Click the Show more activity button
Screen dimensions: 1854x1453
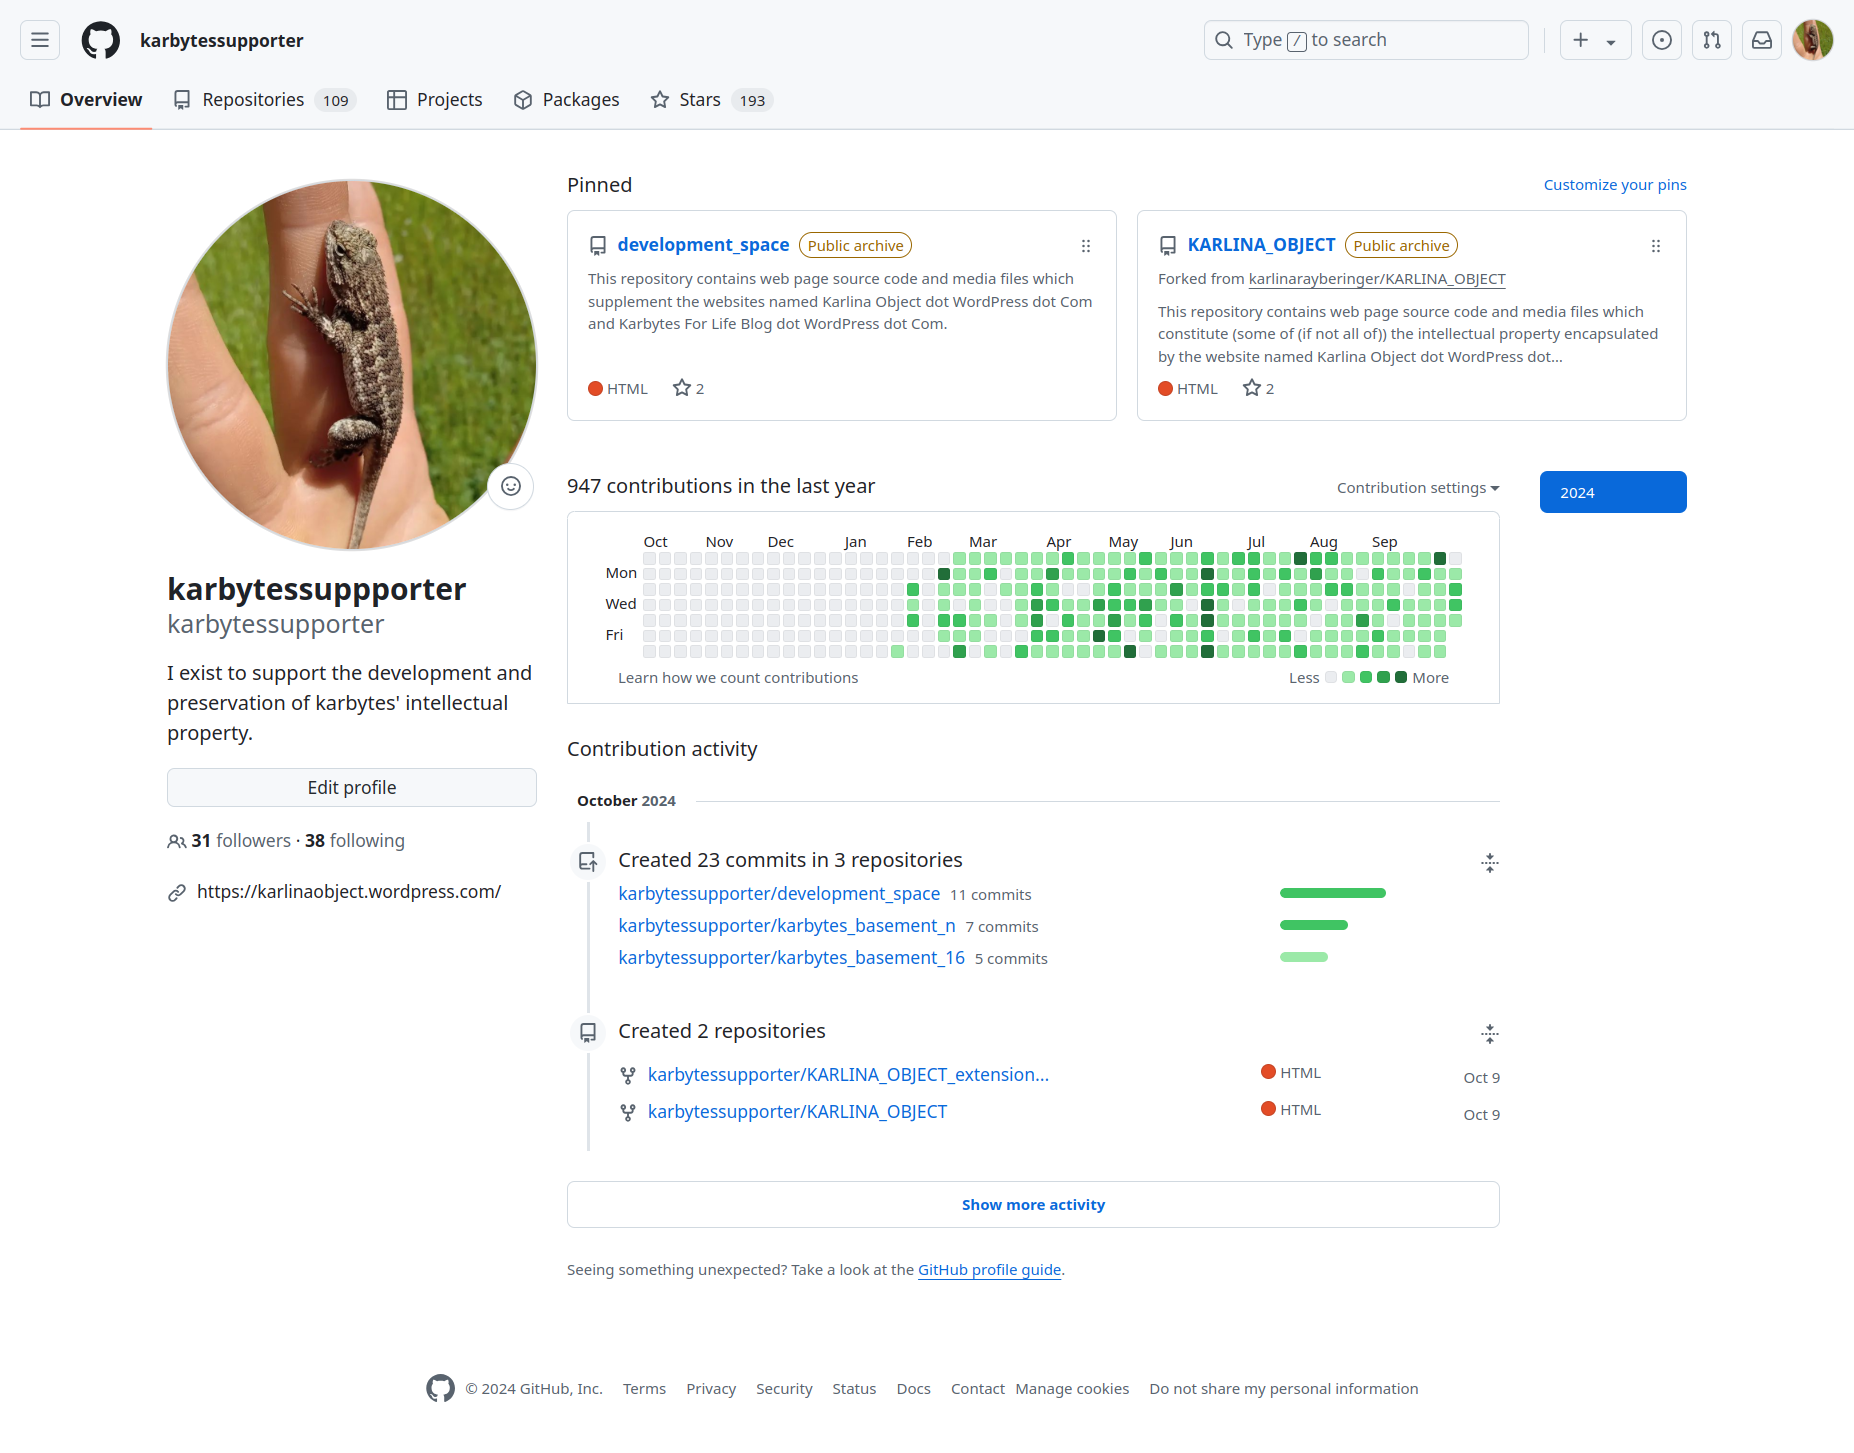tap(1033, 1205)
